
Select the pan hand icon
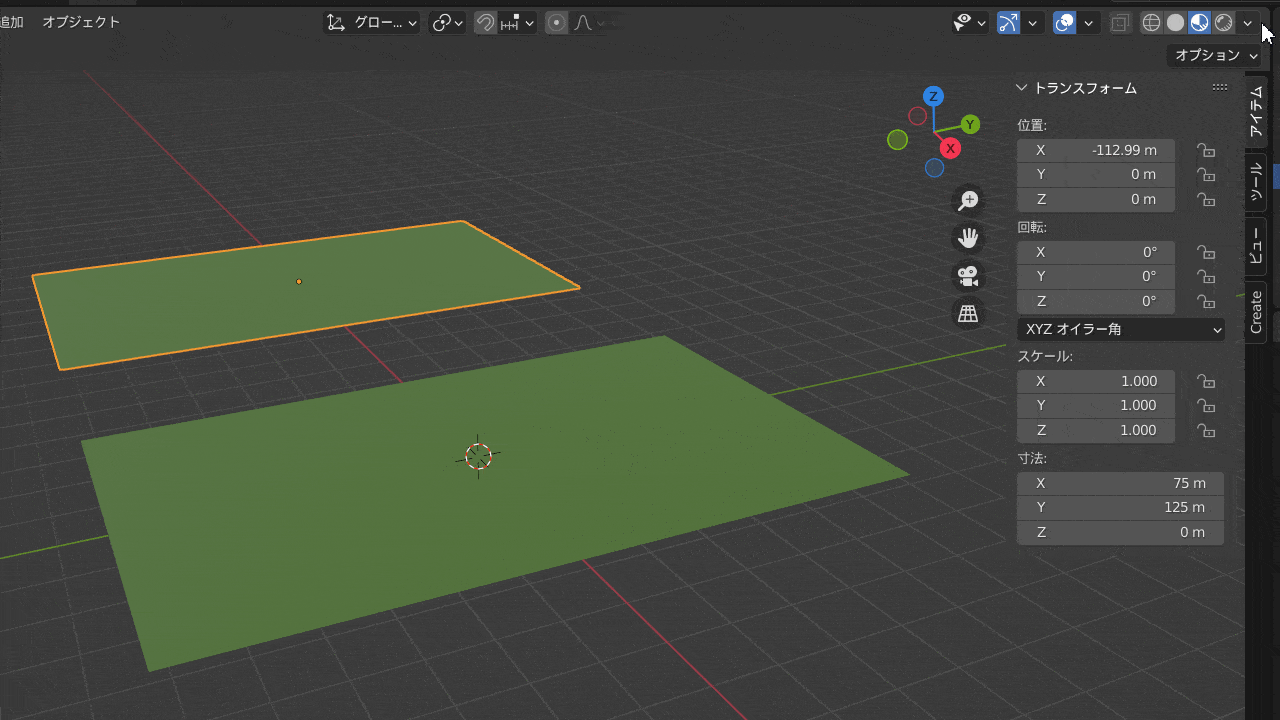[x=967, y=238]
